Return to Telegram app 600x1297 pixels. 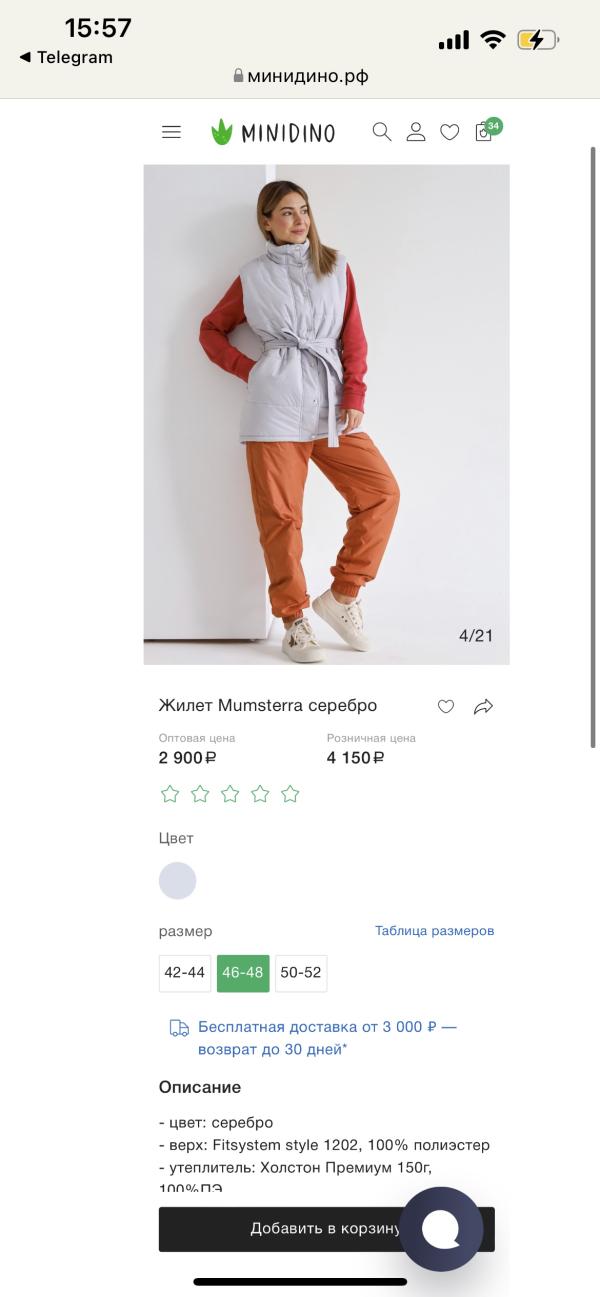point(66,57)
